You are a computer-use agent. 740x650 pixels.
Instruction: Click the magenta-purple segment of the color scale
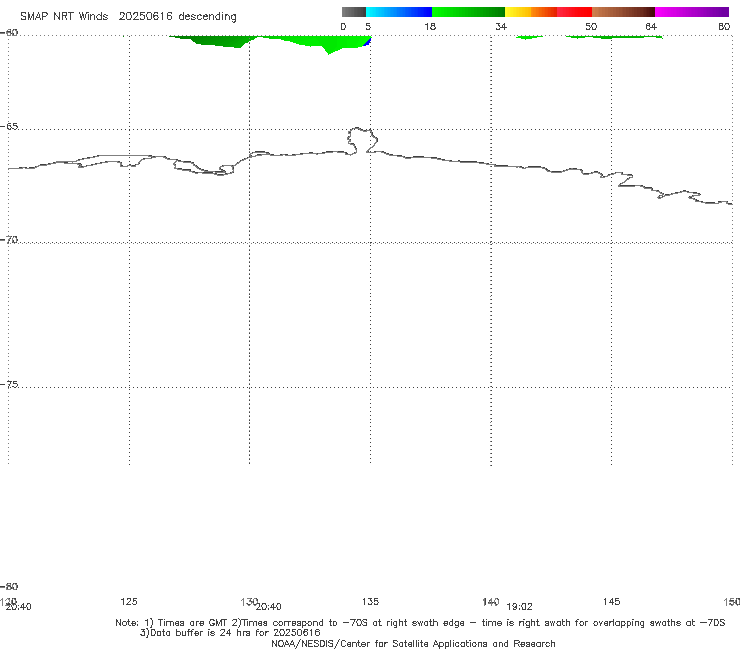coord(692,12)
